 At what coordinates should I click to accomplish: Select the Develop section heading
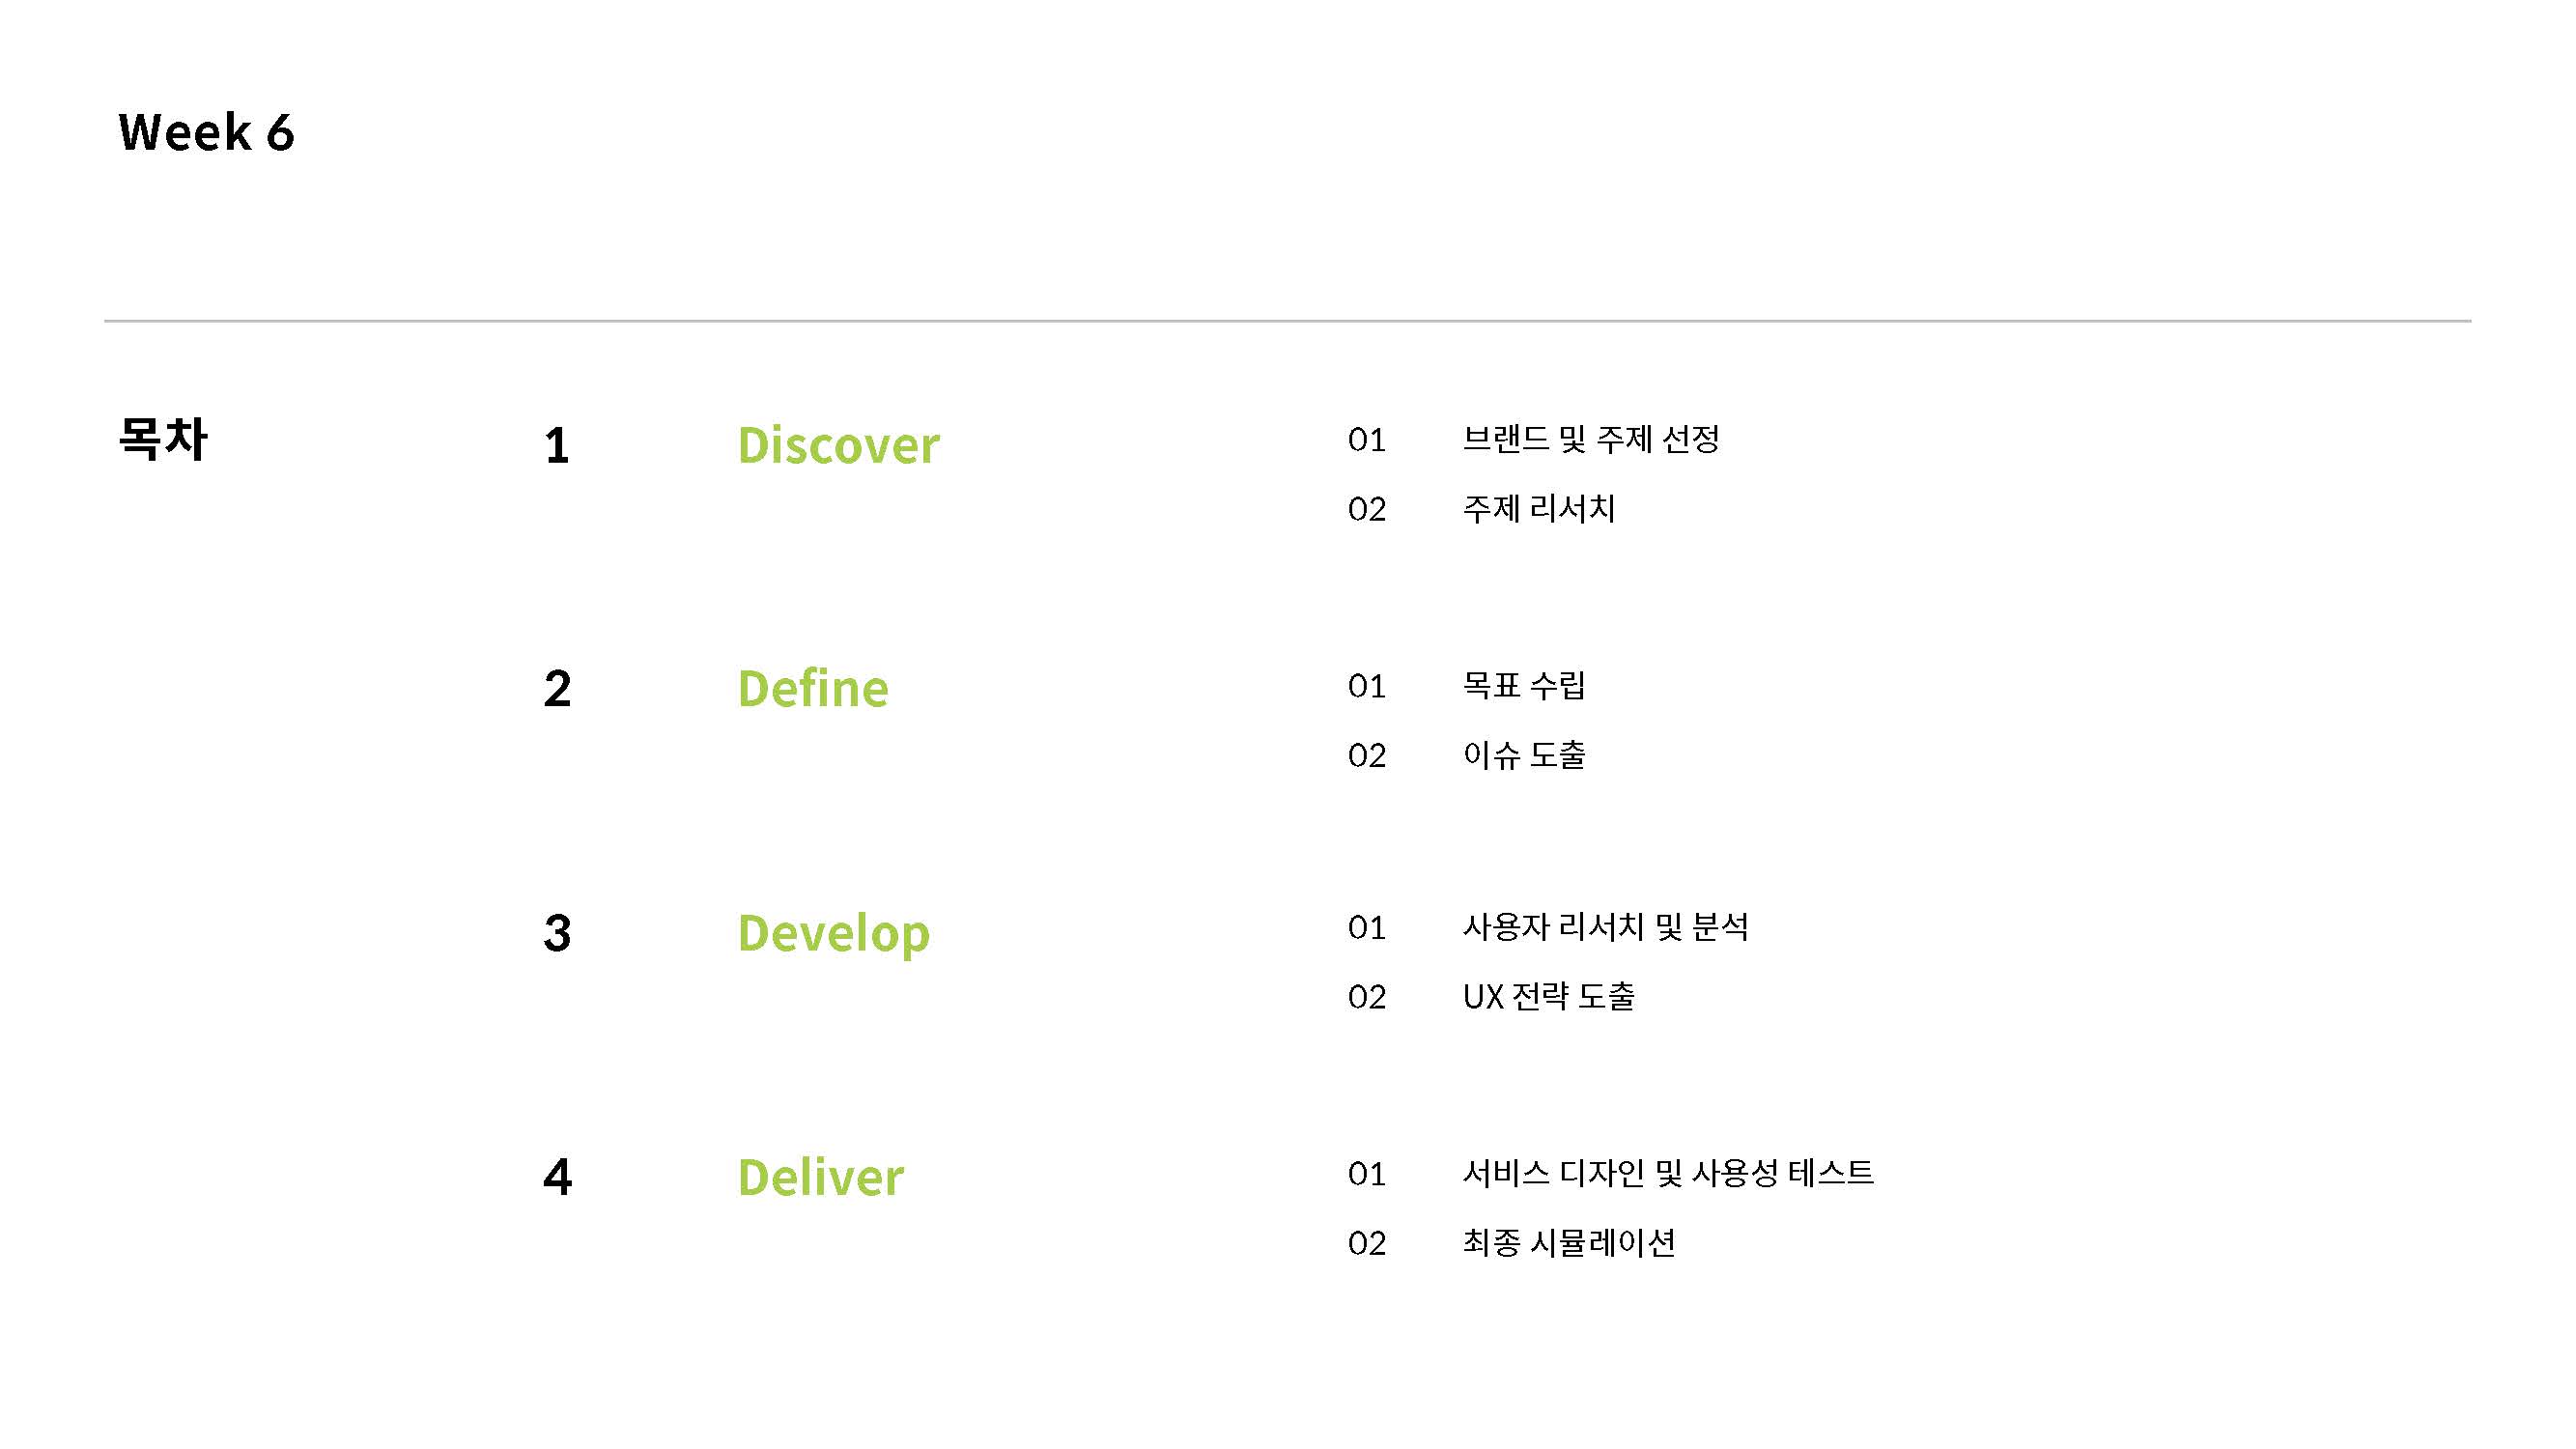(833, 933)
